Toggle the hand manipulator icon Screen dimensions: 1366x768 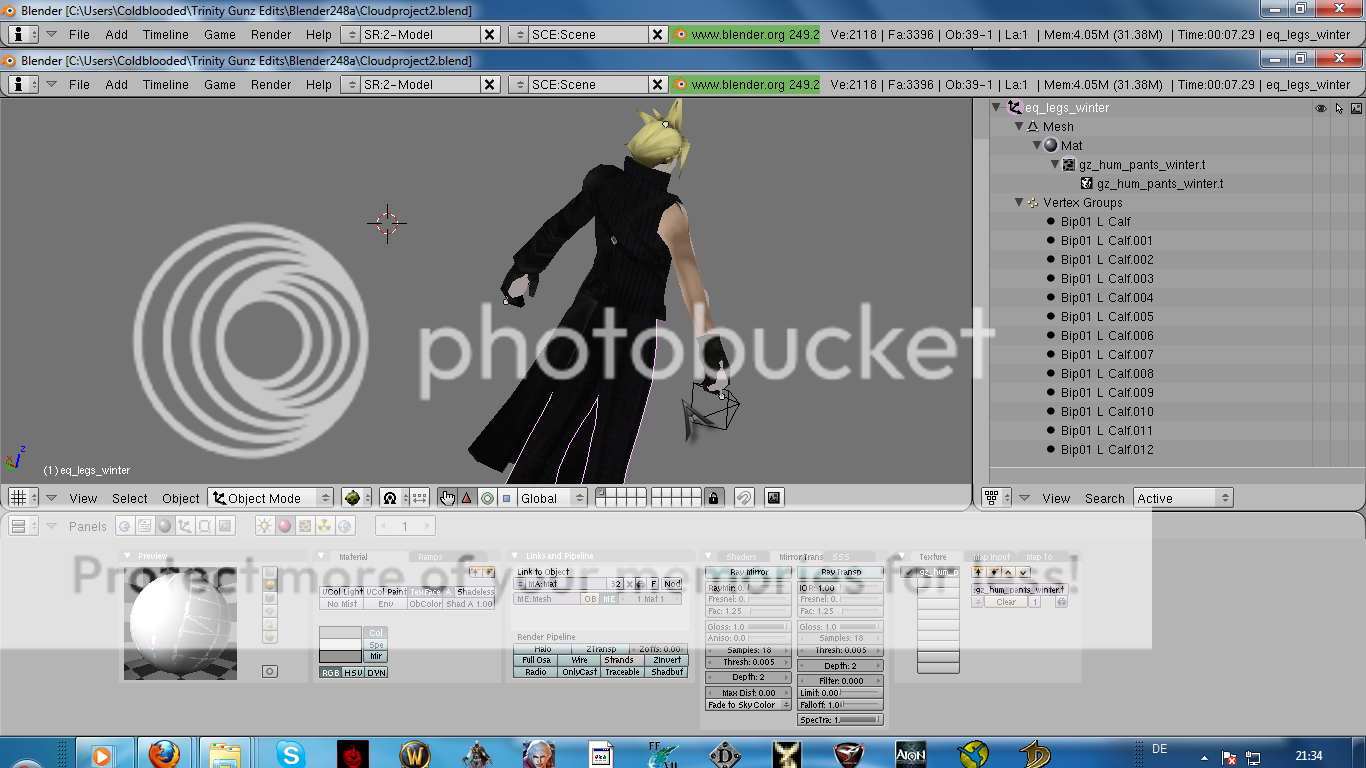pyautogui.click(x=447, y=498)
